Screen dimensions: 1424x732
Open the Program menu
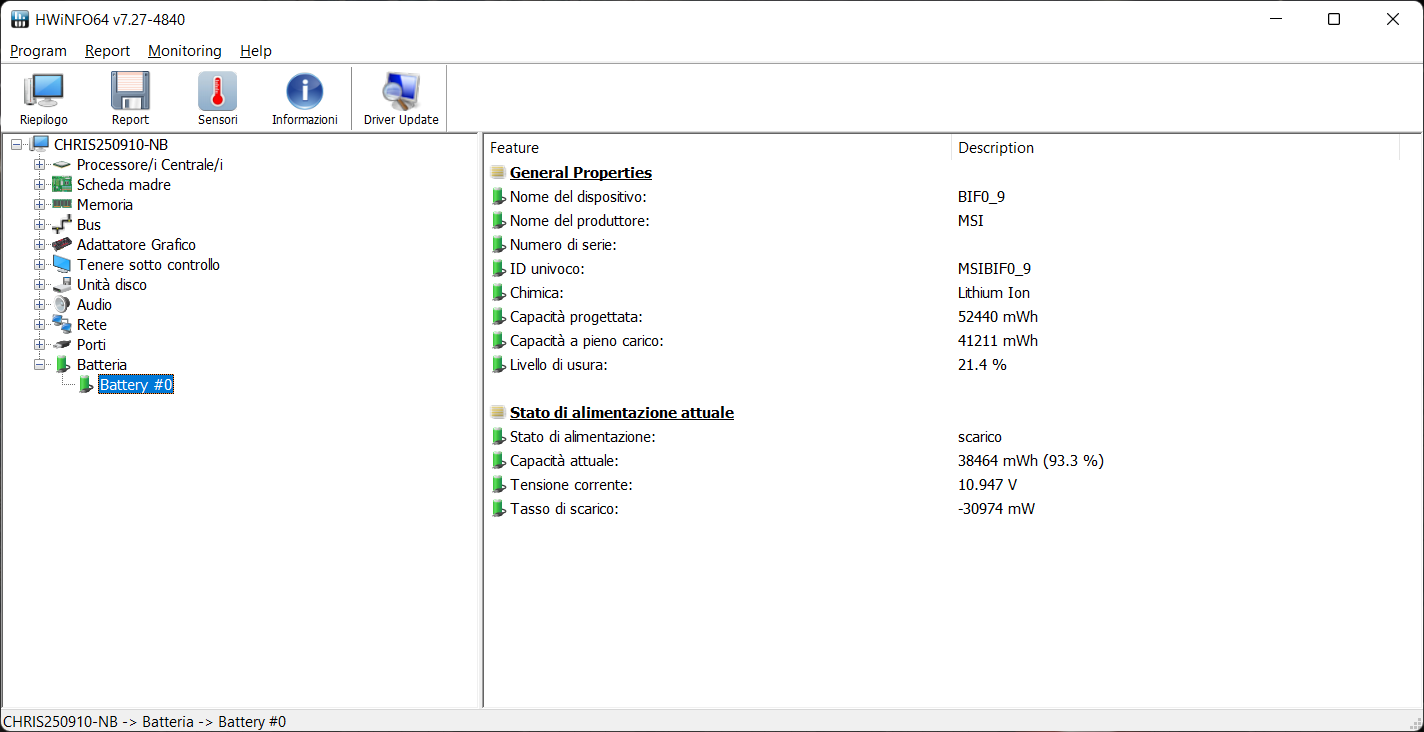[x=38, y=51]
